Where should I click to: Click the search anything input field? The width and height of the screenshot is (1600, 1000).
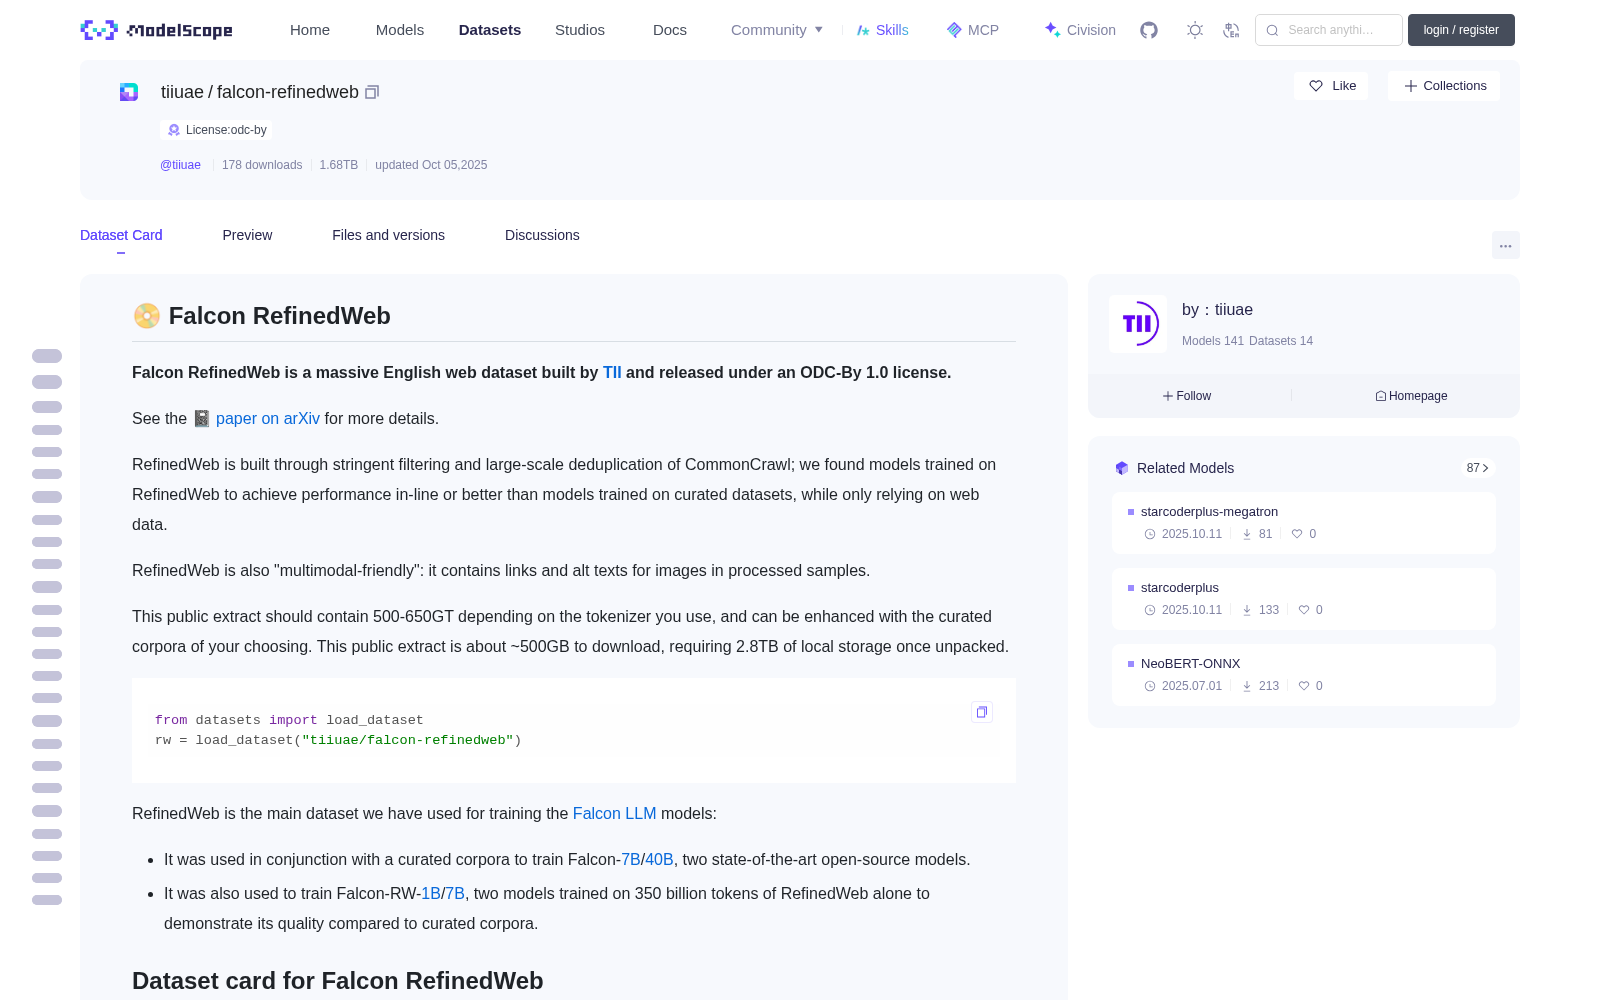click(1329, 30)
